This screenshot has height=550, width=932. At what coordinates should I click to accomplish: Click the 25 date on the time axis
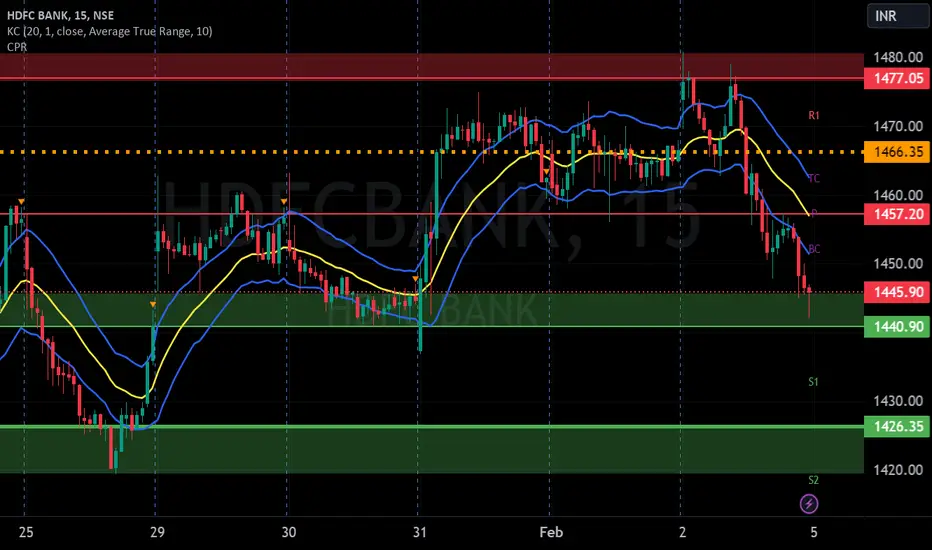click(26, 532)
